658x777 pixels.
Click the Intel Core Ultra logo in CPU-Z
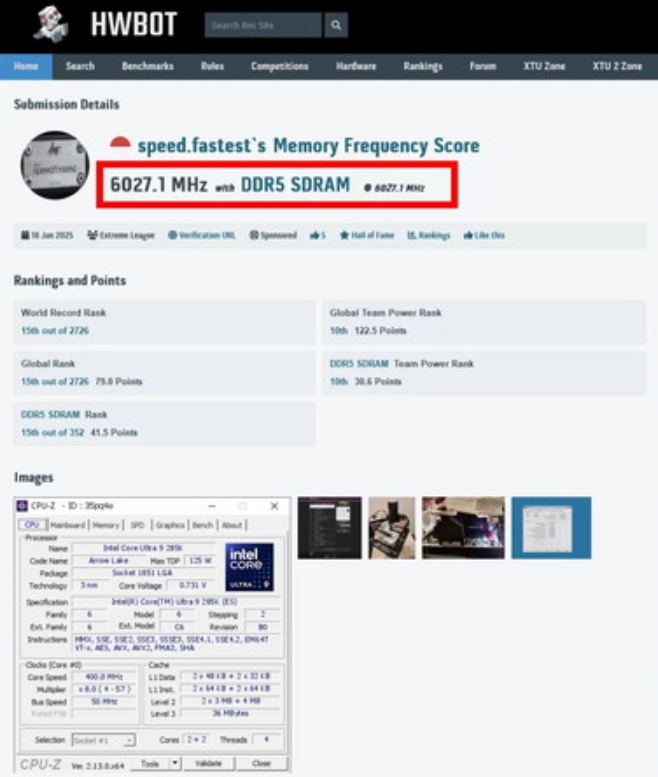(249, 567)
